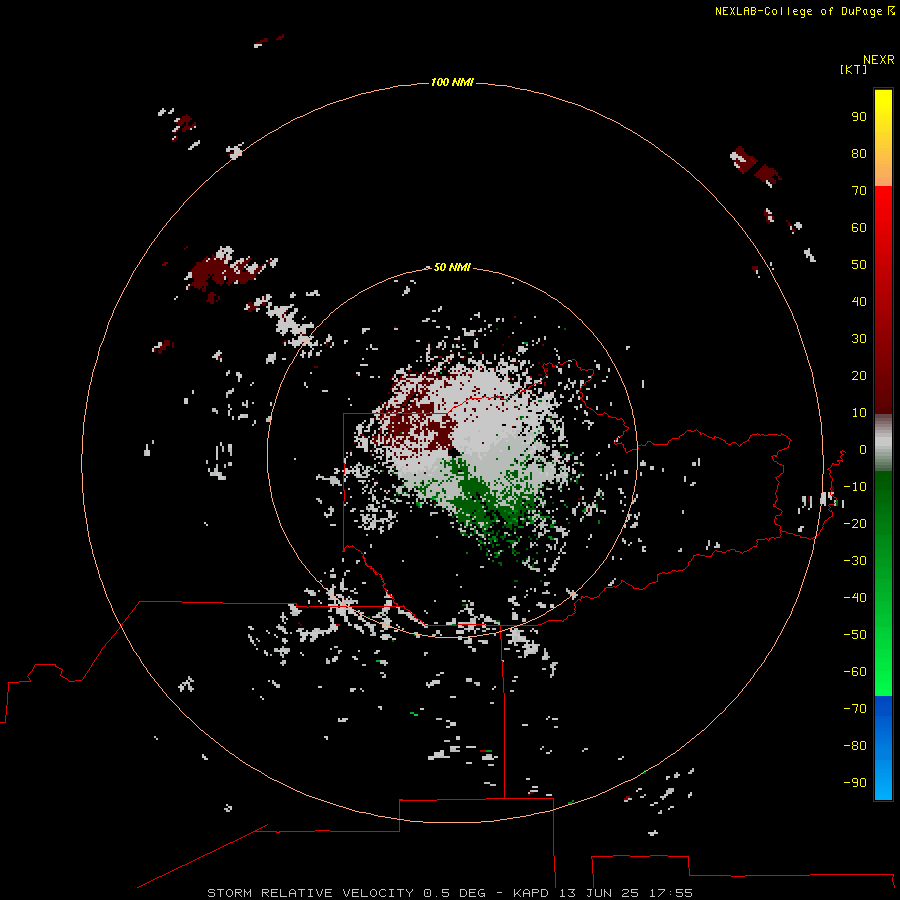This screenshot has height=900, width=900.
Task: Click the 40 value on velocity scale
Action: [859, 302]
